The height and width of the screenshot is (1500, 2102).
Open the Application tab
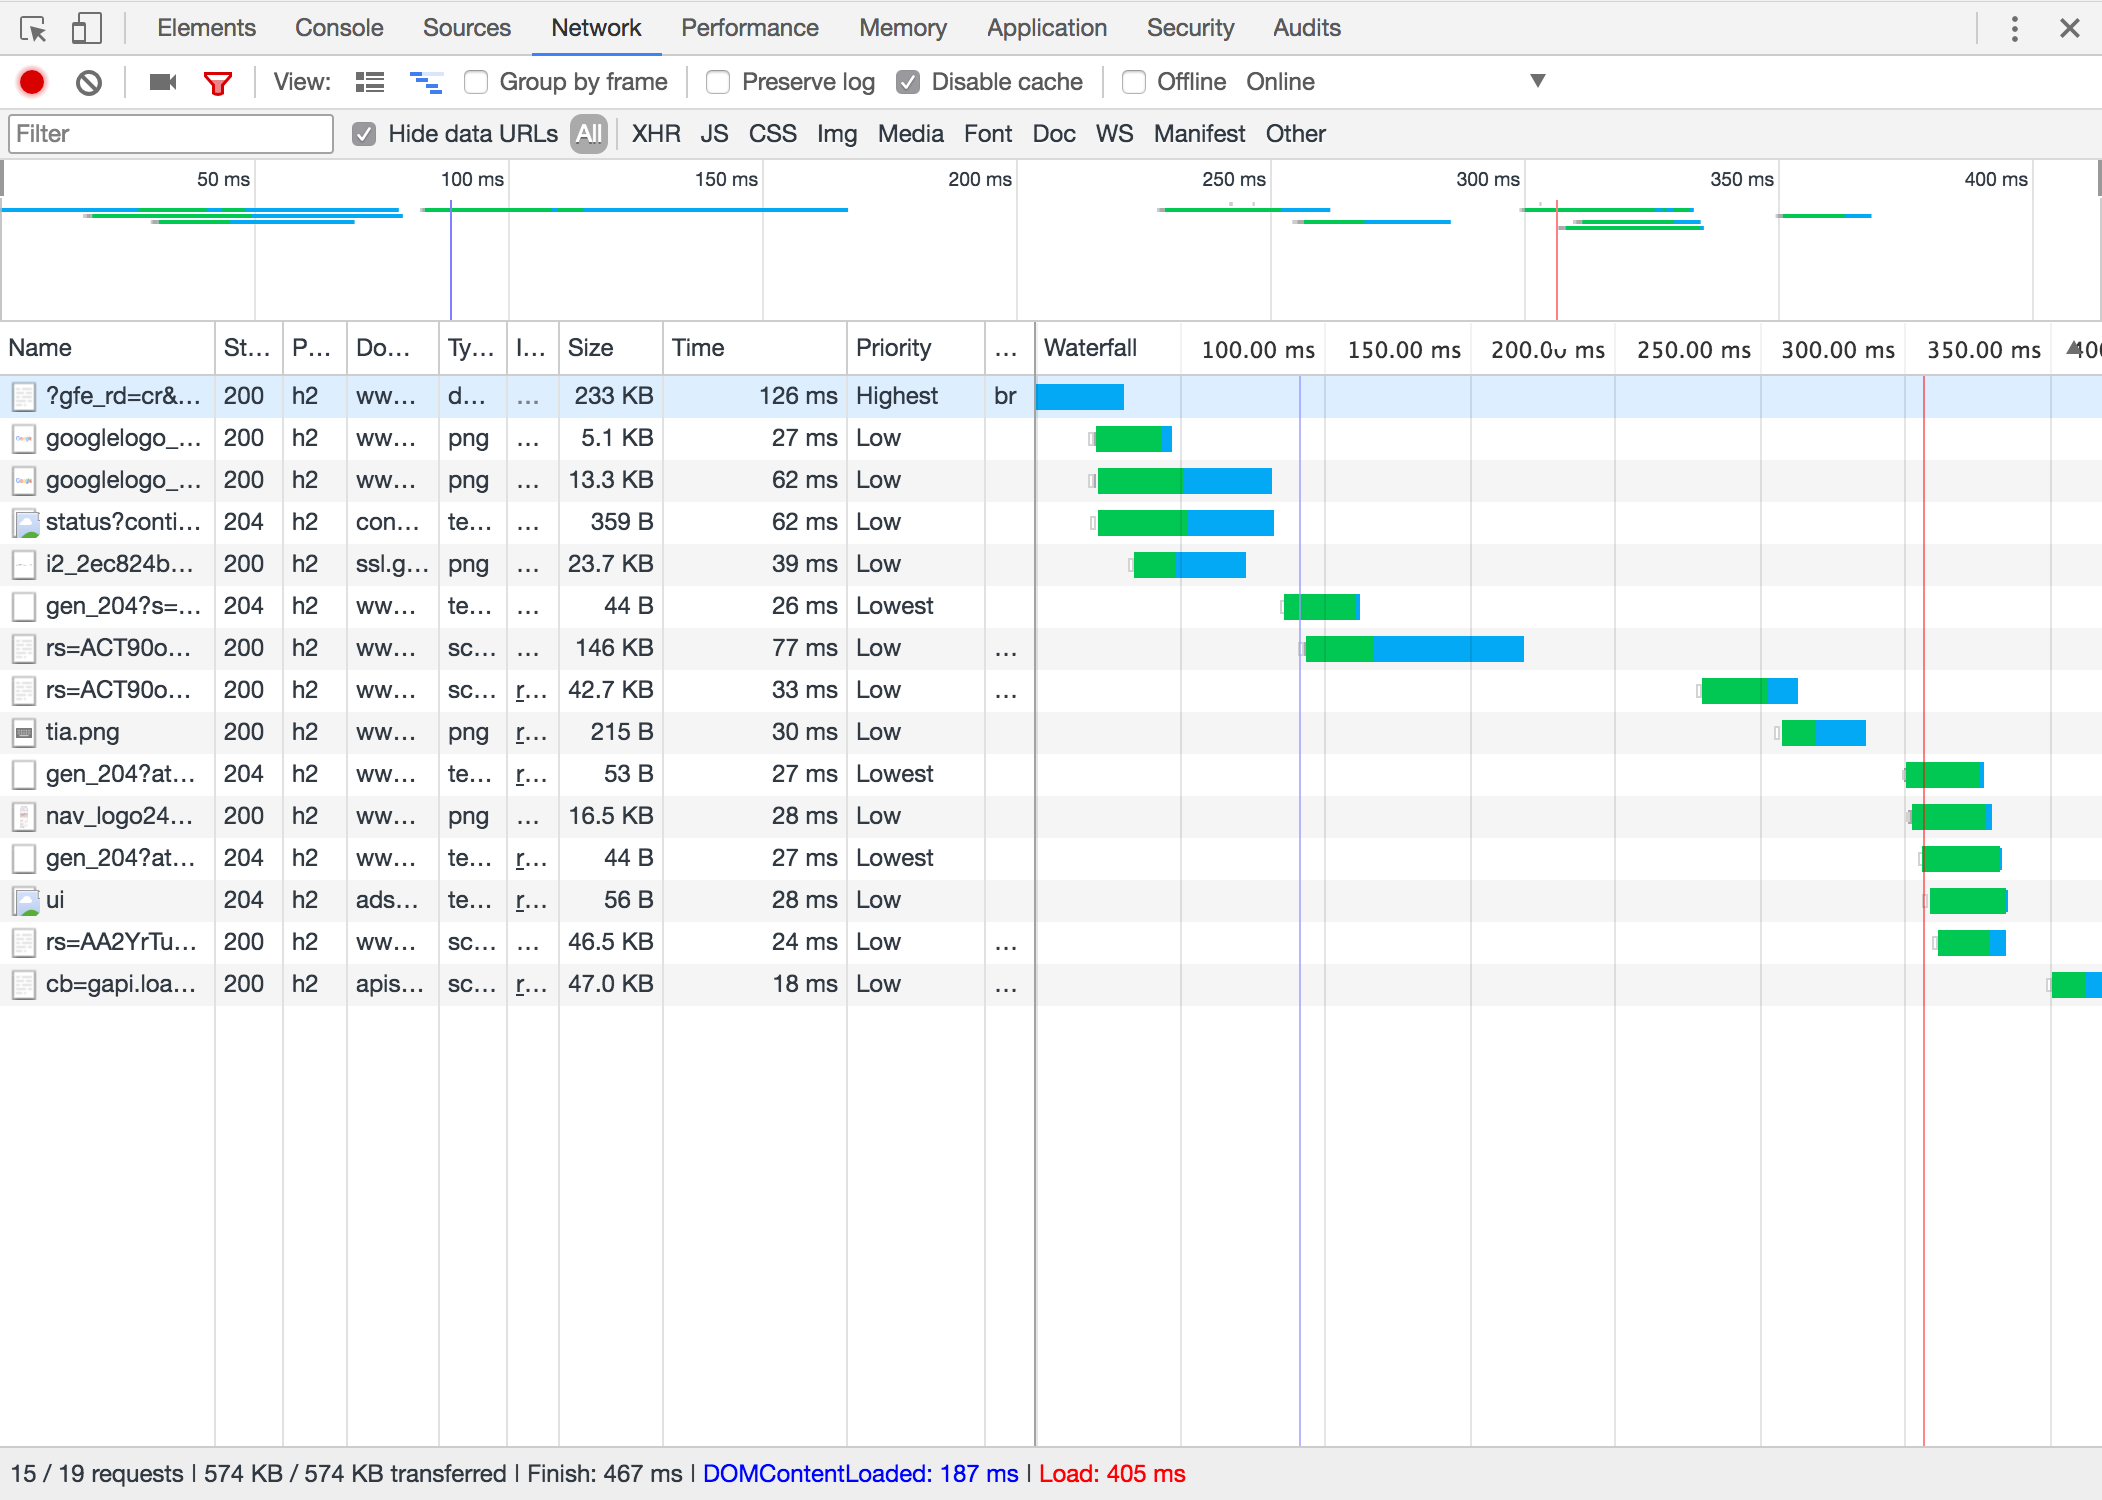1047,28
